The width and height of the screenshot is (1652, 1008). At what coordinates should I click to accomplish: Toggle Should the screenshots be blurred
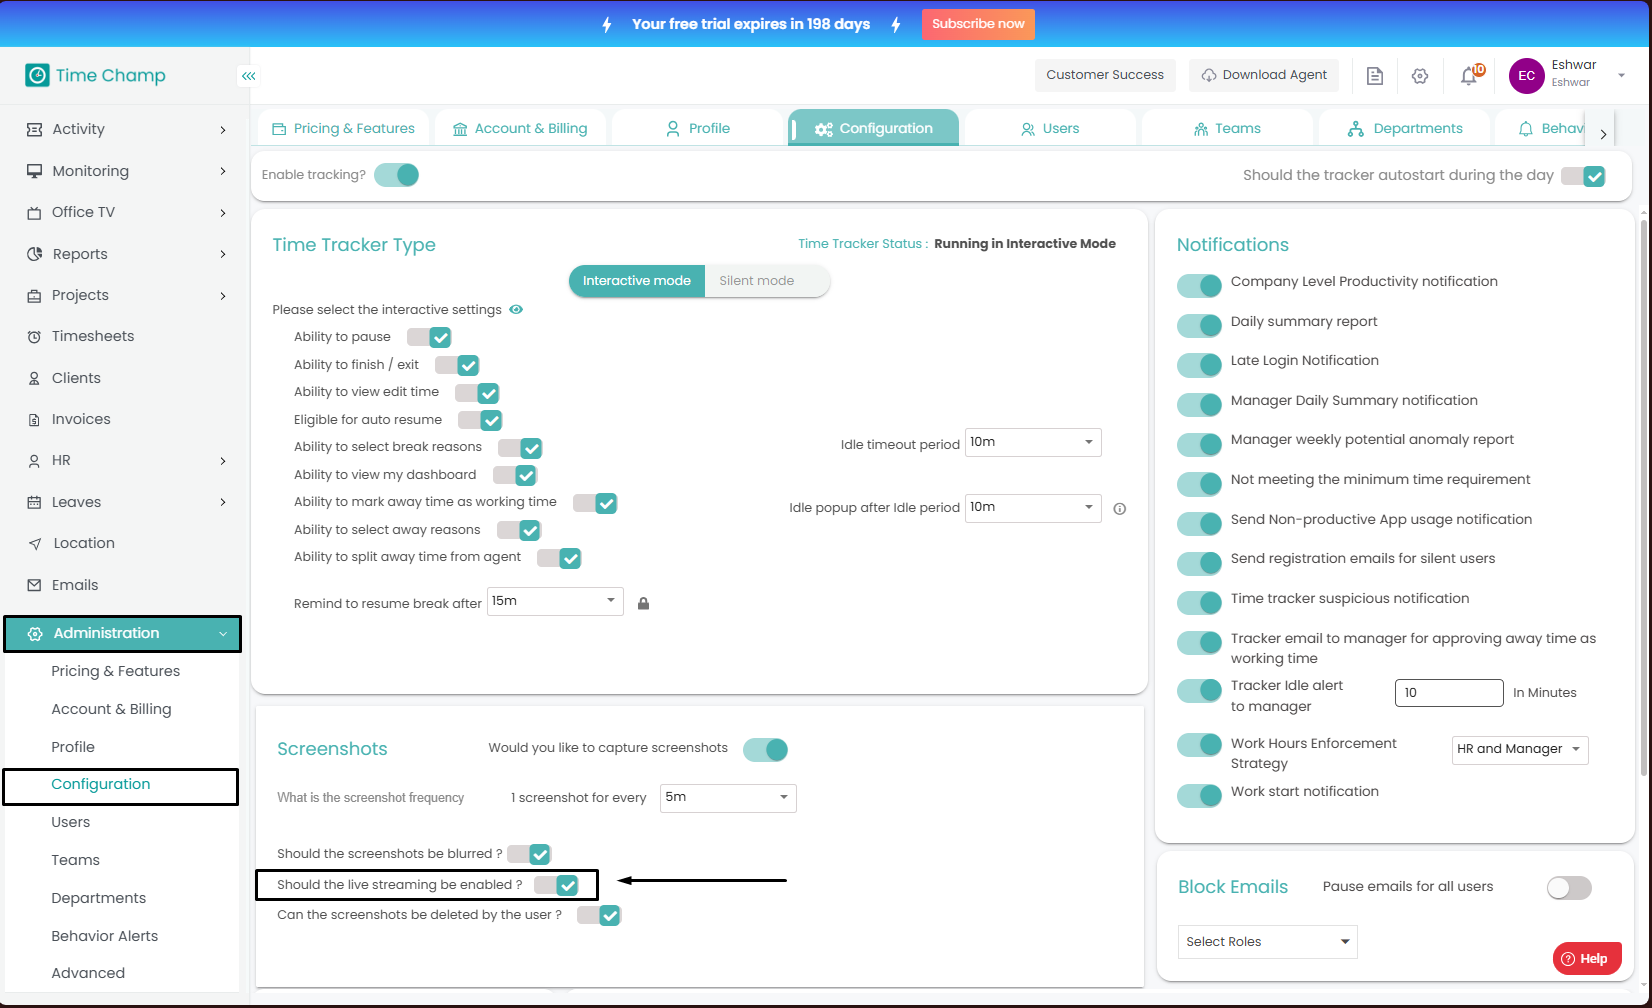pos(529,854)
